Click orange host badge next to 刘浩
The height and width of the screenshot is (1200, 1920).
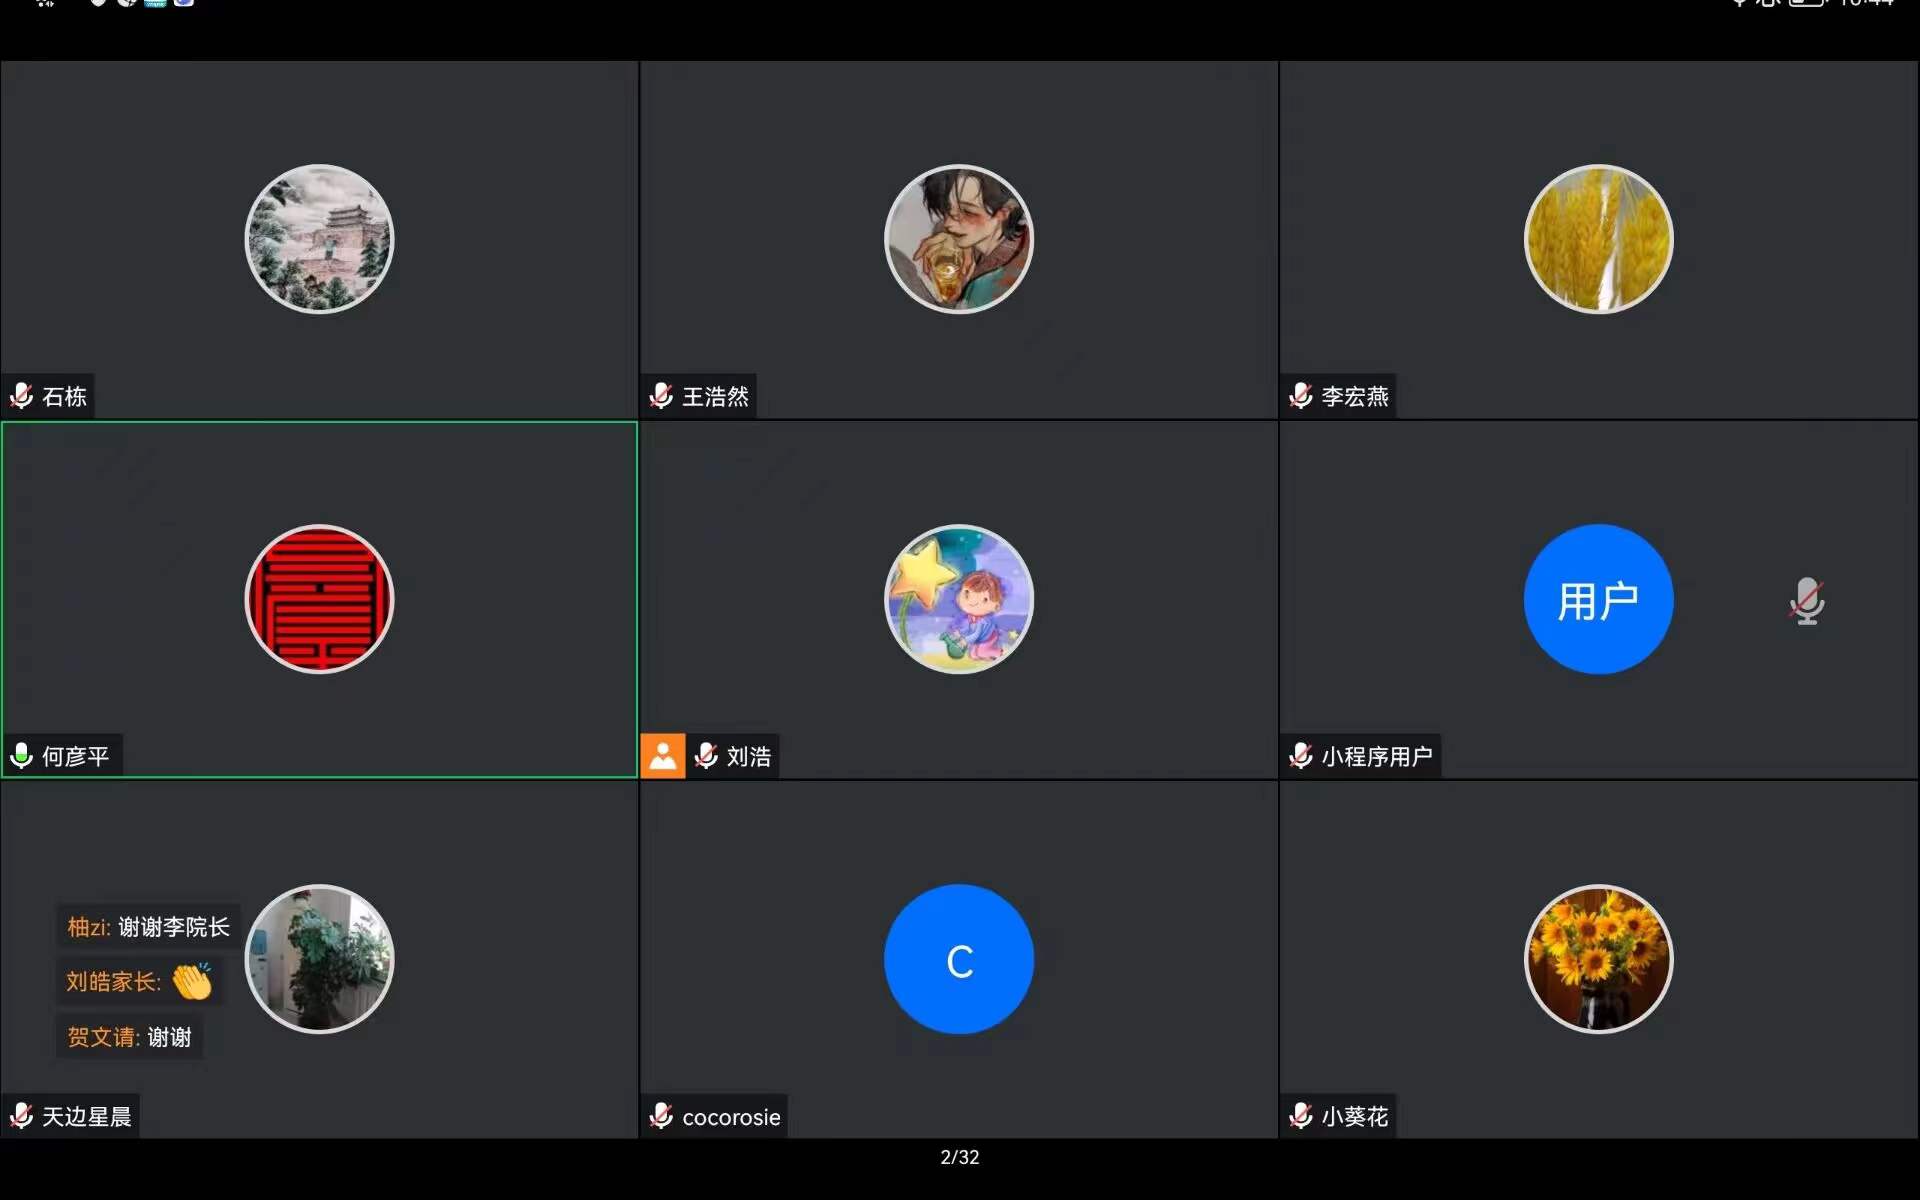click(662, 756)
